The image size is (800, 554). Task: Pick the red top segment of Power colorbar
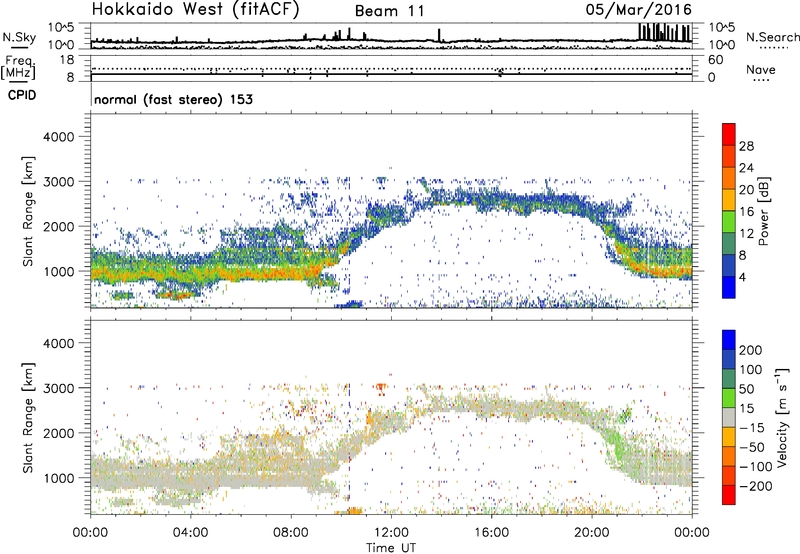click(729, 135)
